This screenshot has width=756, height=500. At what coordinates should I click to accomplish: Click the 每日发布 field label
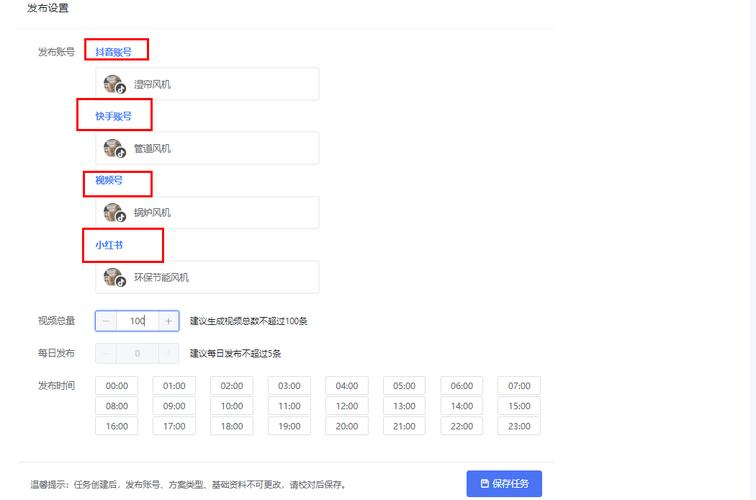pyautogui.click(x=56, y=353)
